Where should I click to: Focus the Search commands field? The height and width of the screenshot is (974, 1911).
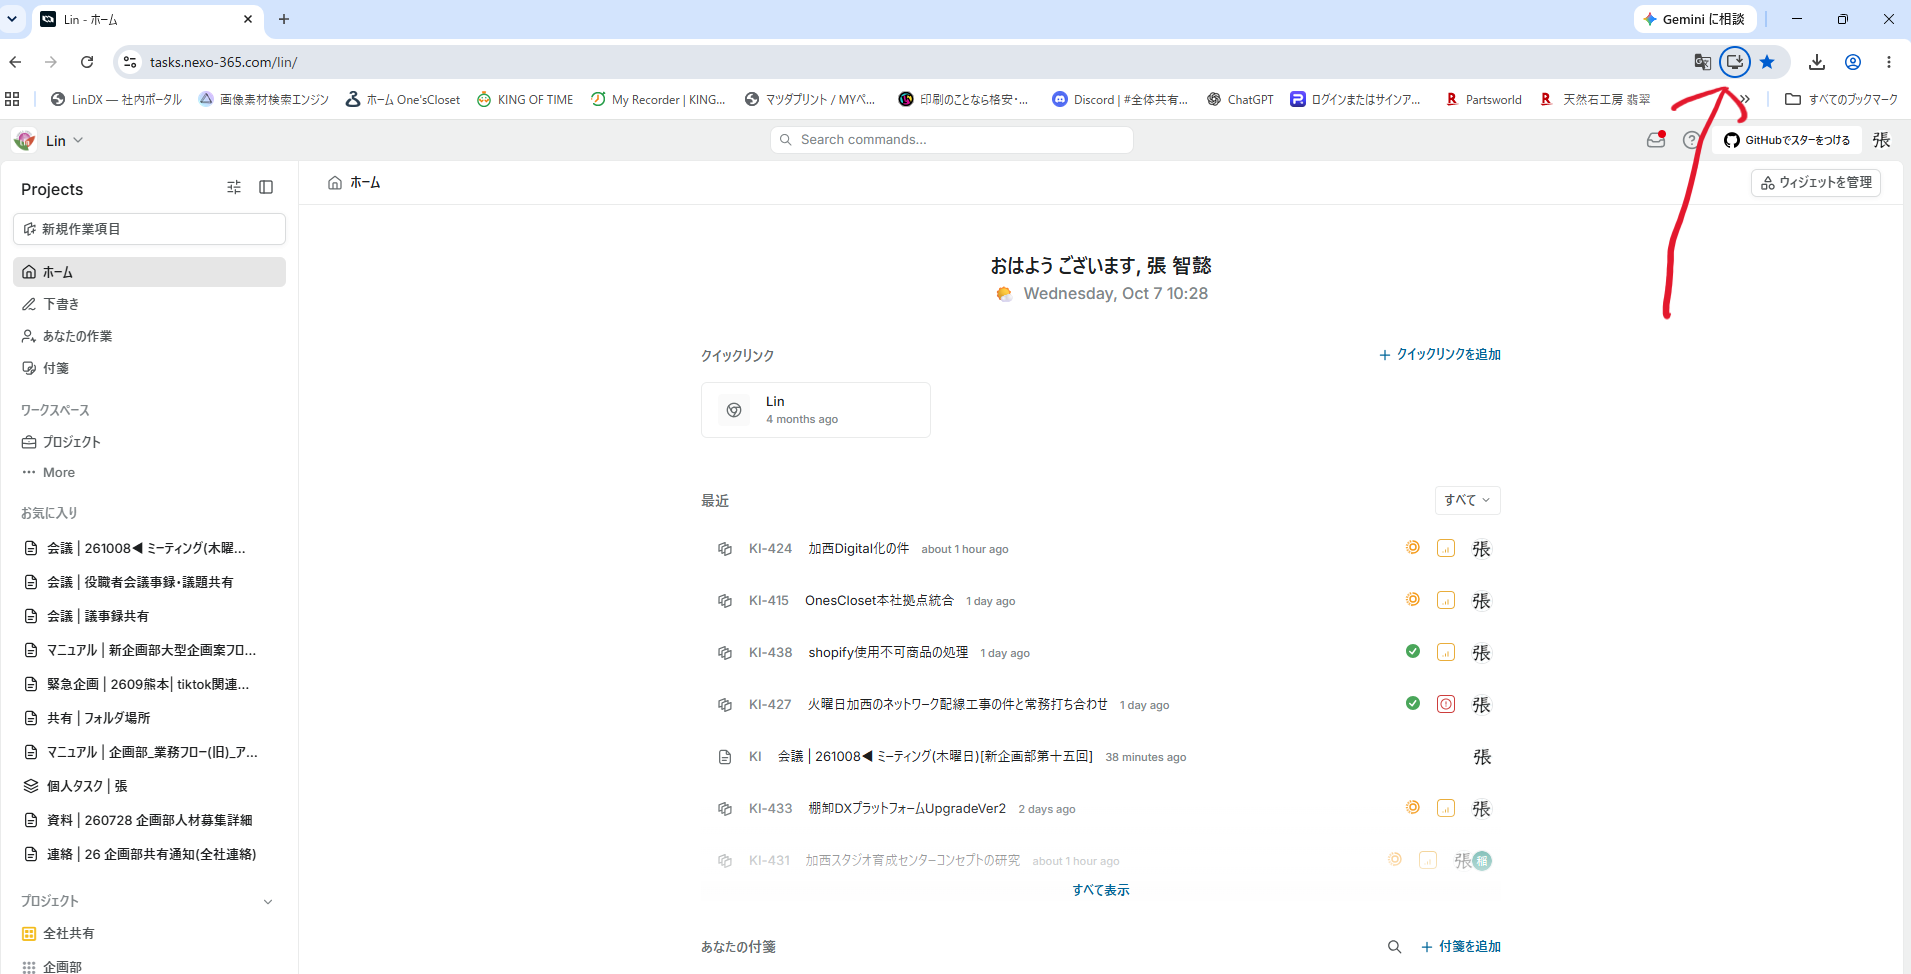click(x=952, y=140)
